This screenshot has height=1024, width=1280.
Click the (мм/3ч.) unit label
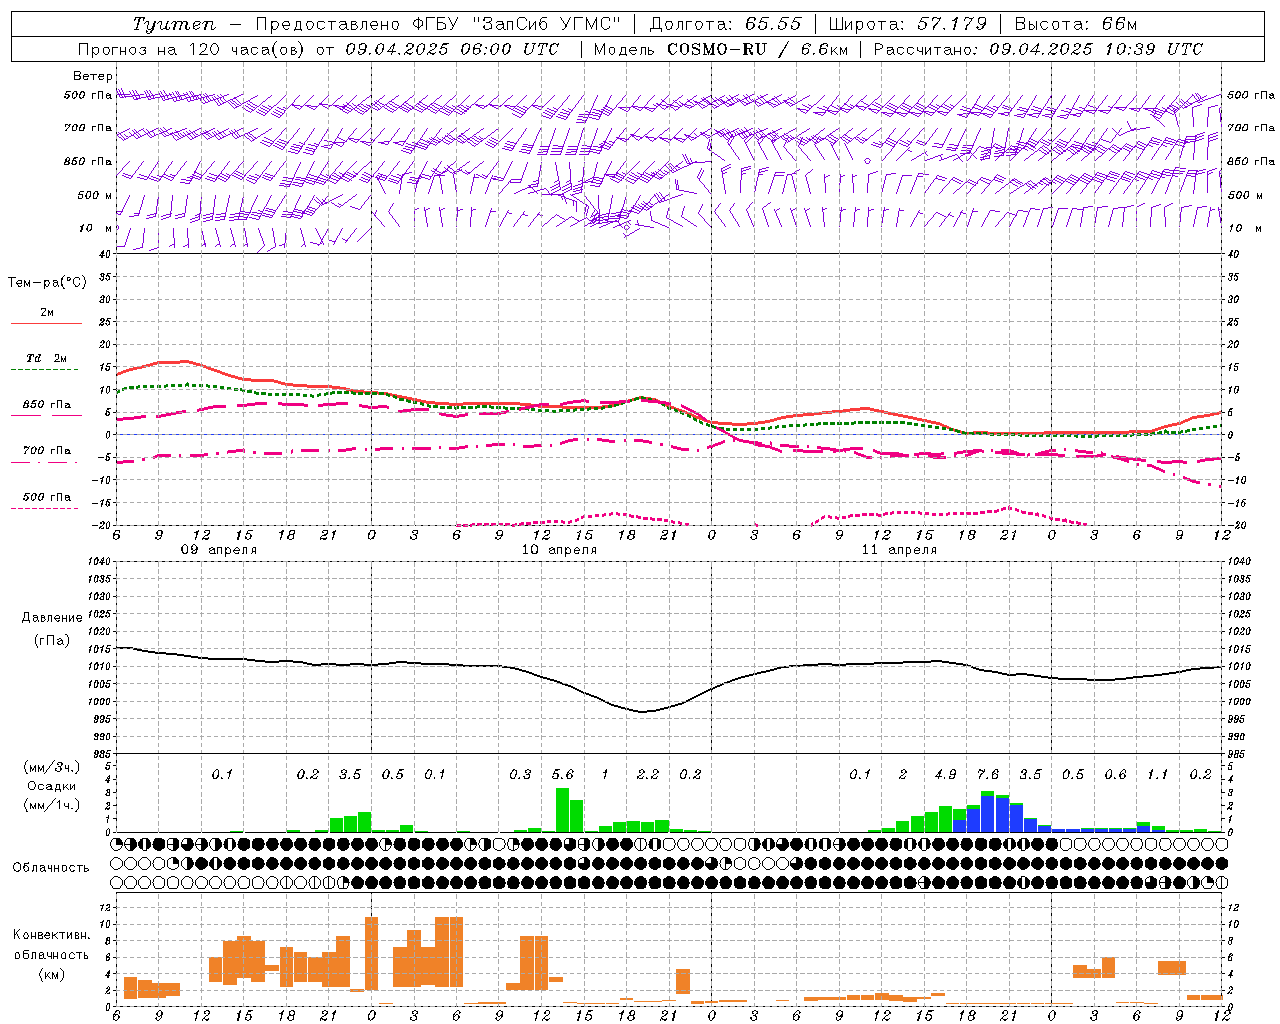tap(52, 767)
